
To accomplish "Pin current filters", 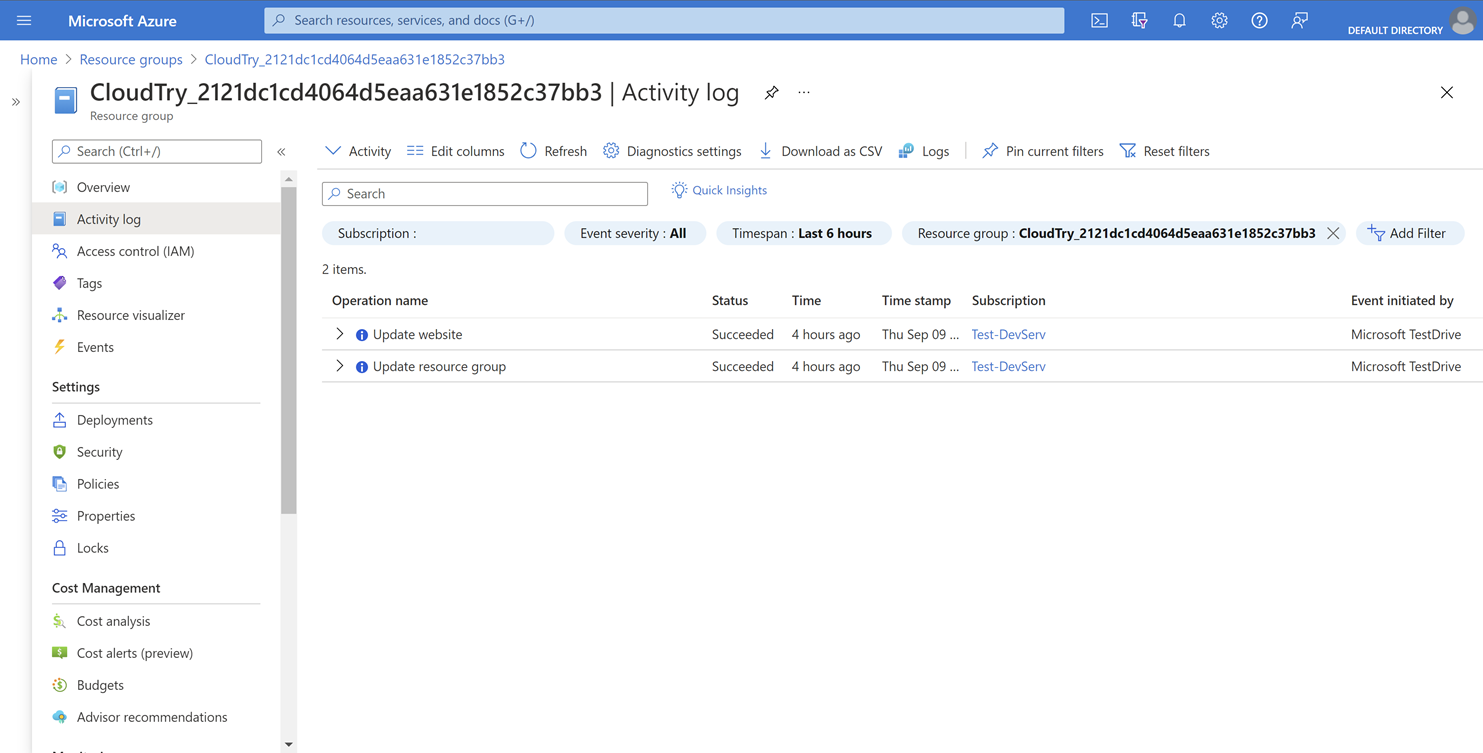I will click(x=1043, y=151).
